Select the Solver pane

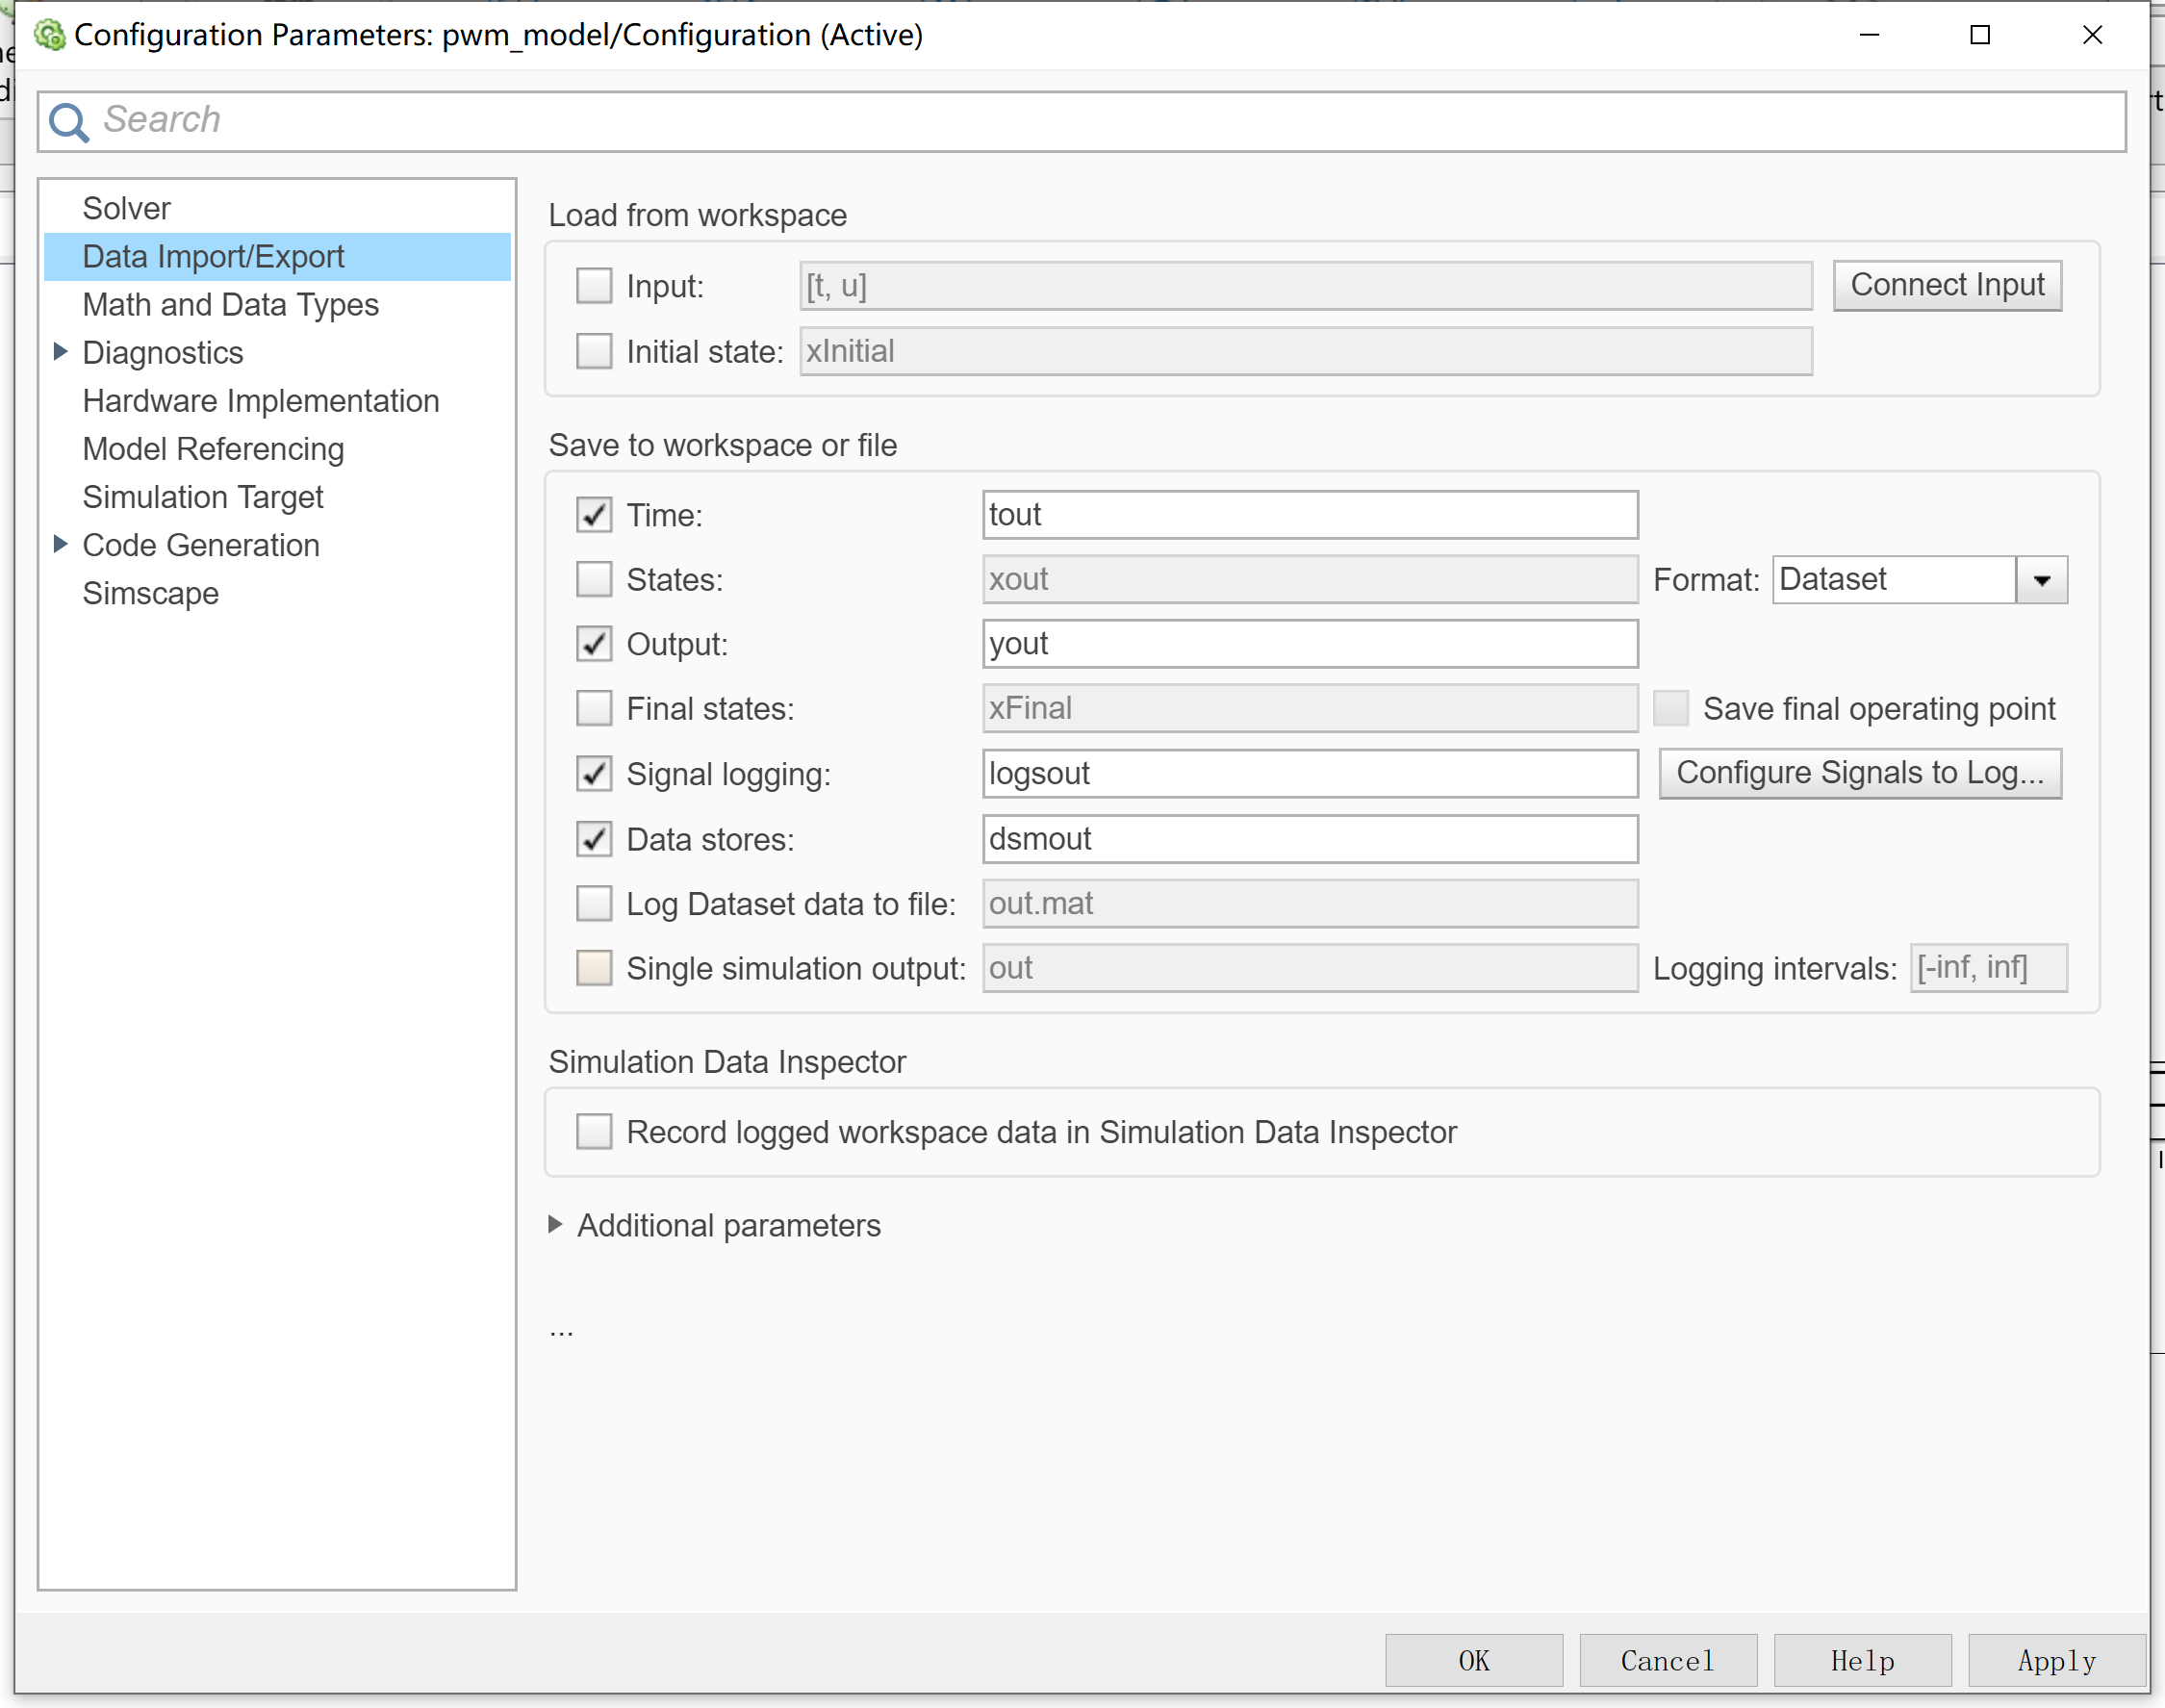pyautogui.click(x=126, y=208)
